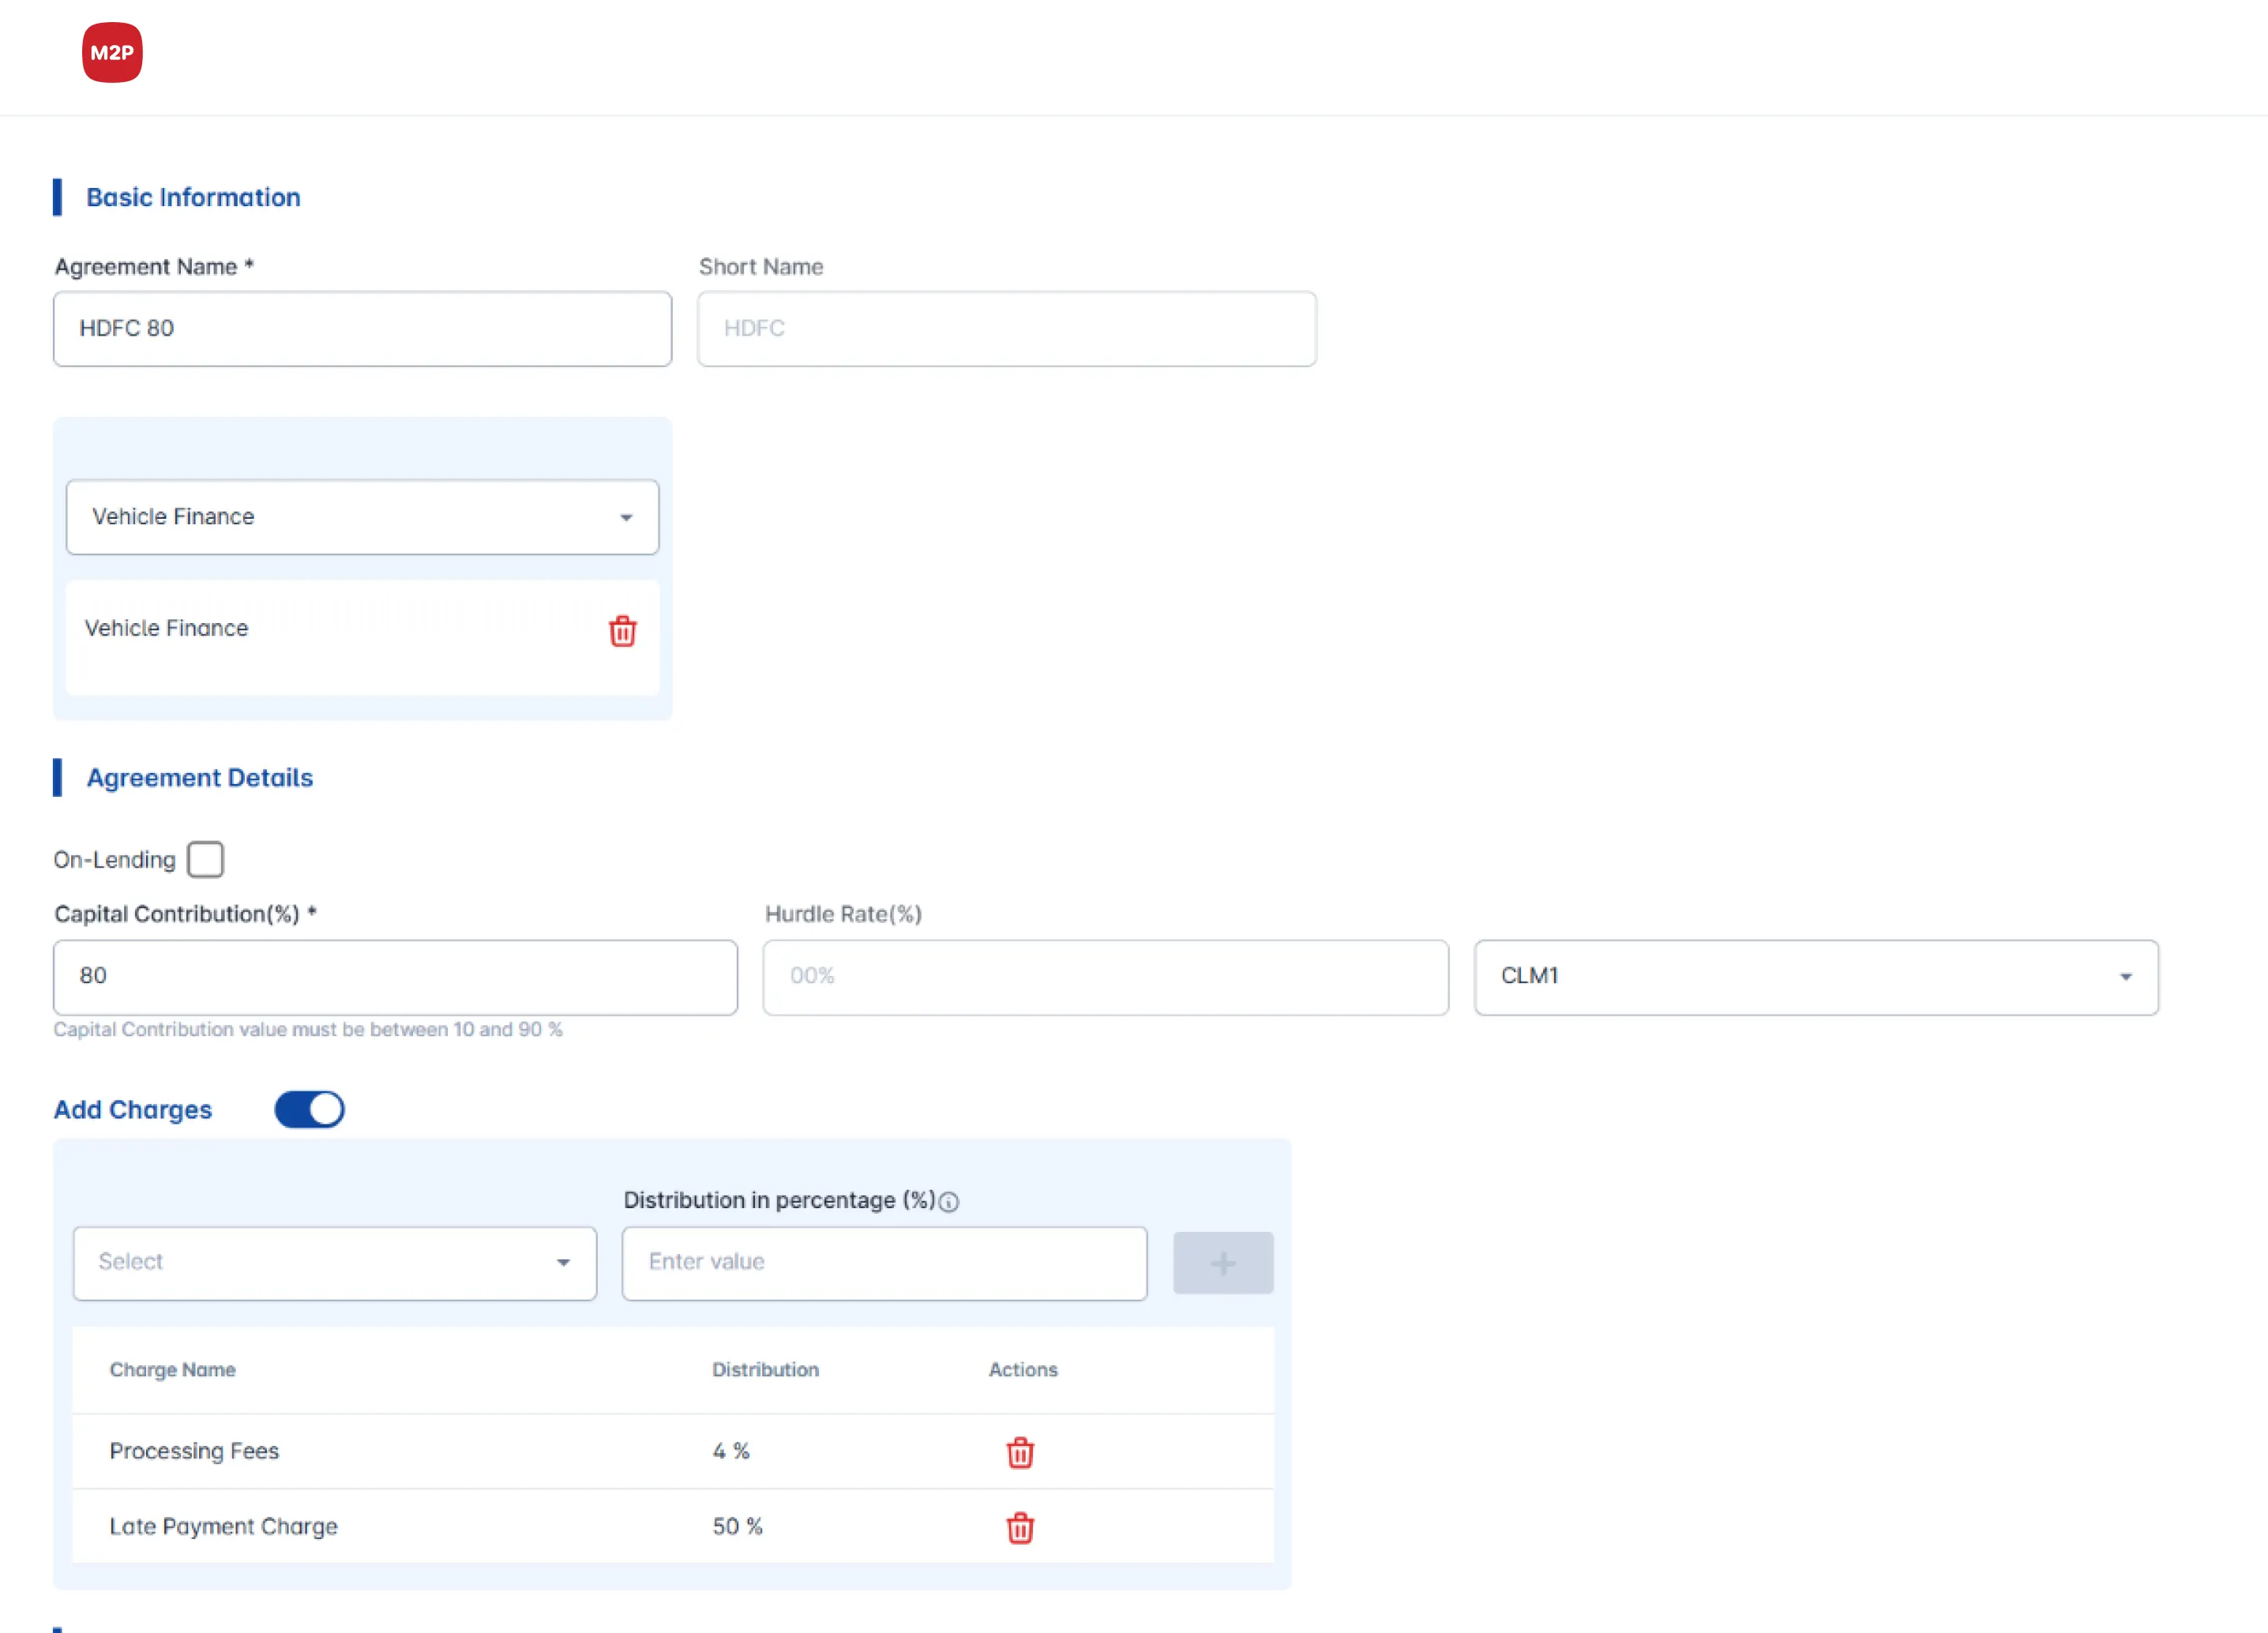The height and width of the screenshot is (1633, 2268).
Task: Show info about Distribution in percentage
Action: (x=949, y=1202)
